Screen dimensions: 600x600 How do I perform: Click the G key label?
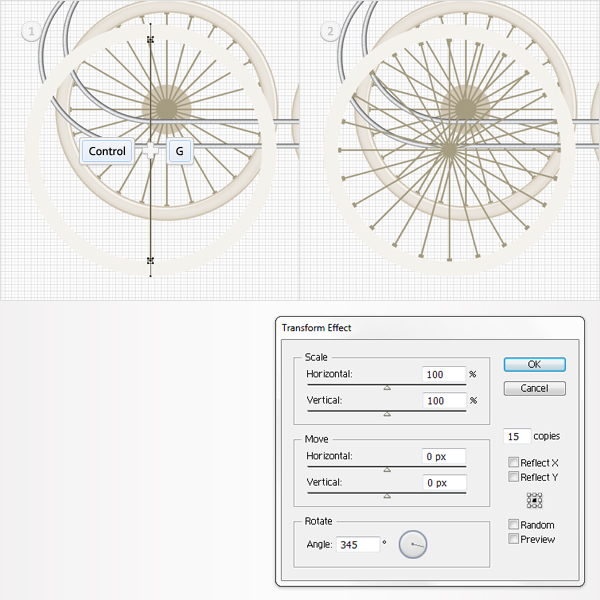(179, 151)
